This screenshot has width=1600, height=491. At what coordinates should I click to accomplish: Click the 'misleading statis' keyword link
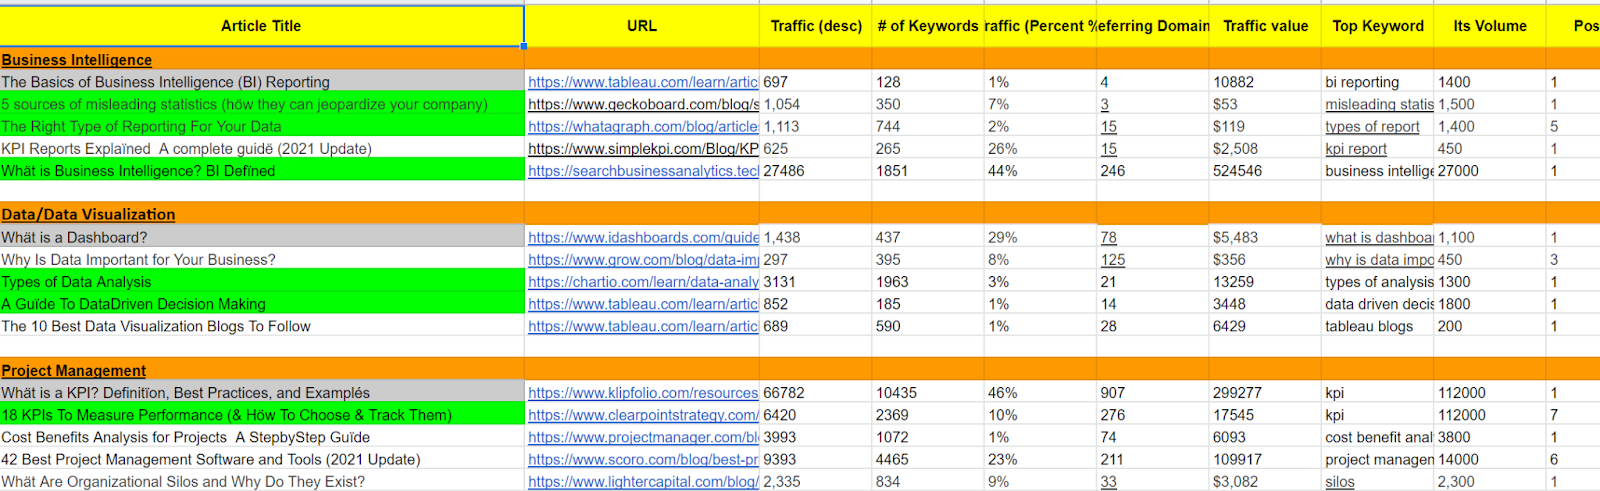point(1379,104)
